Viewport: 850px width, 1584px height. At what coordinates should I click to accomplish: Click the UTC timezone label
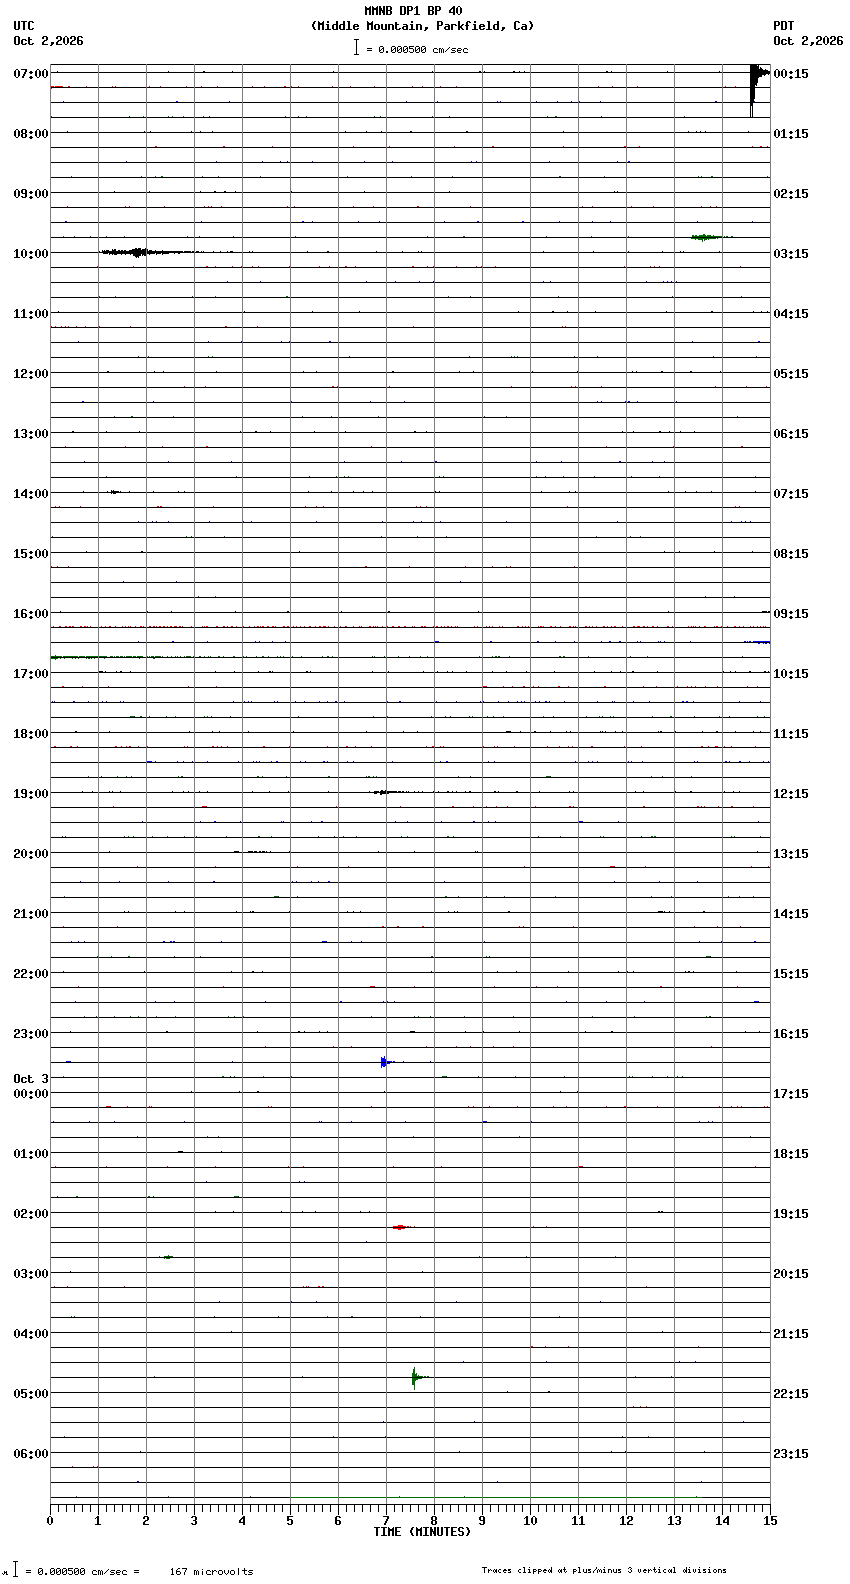(x=24, y=26)
